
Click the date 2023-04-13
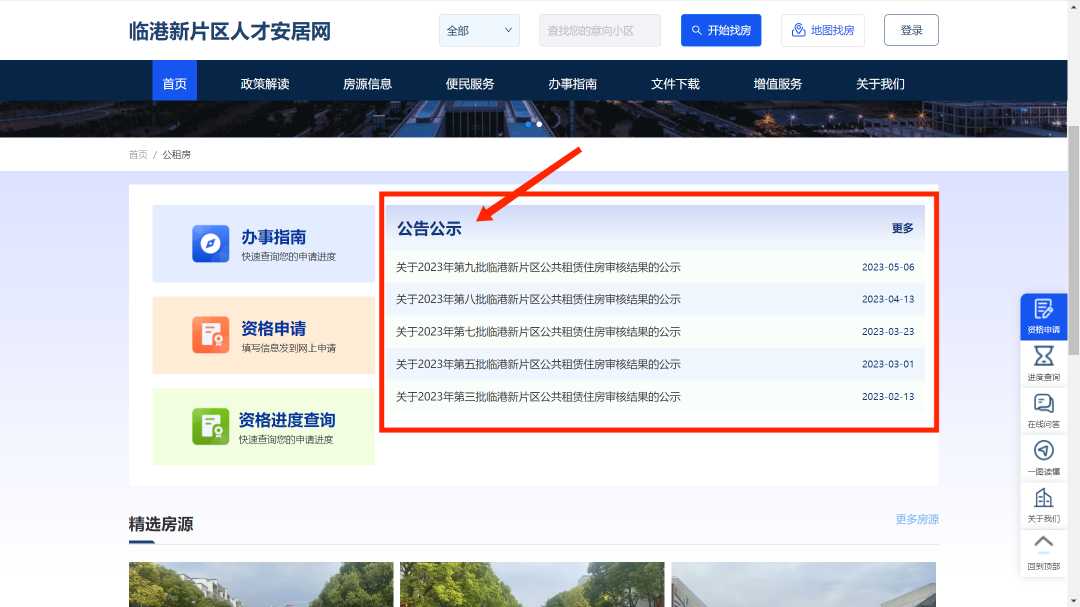(888, 300)
